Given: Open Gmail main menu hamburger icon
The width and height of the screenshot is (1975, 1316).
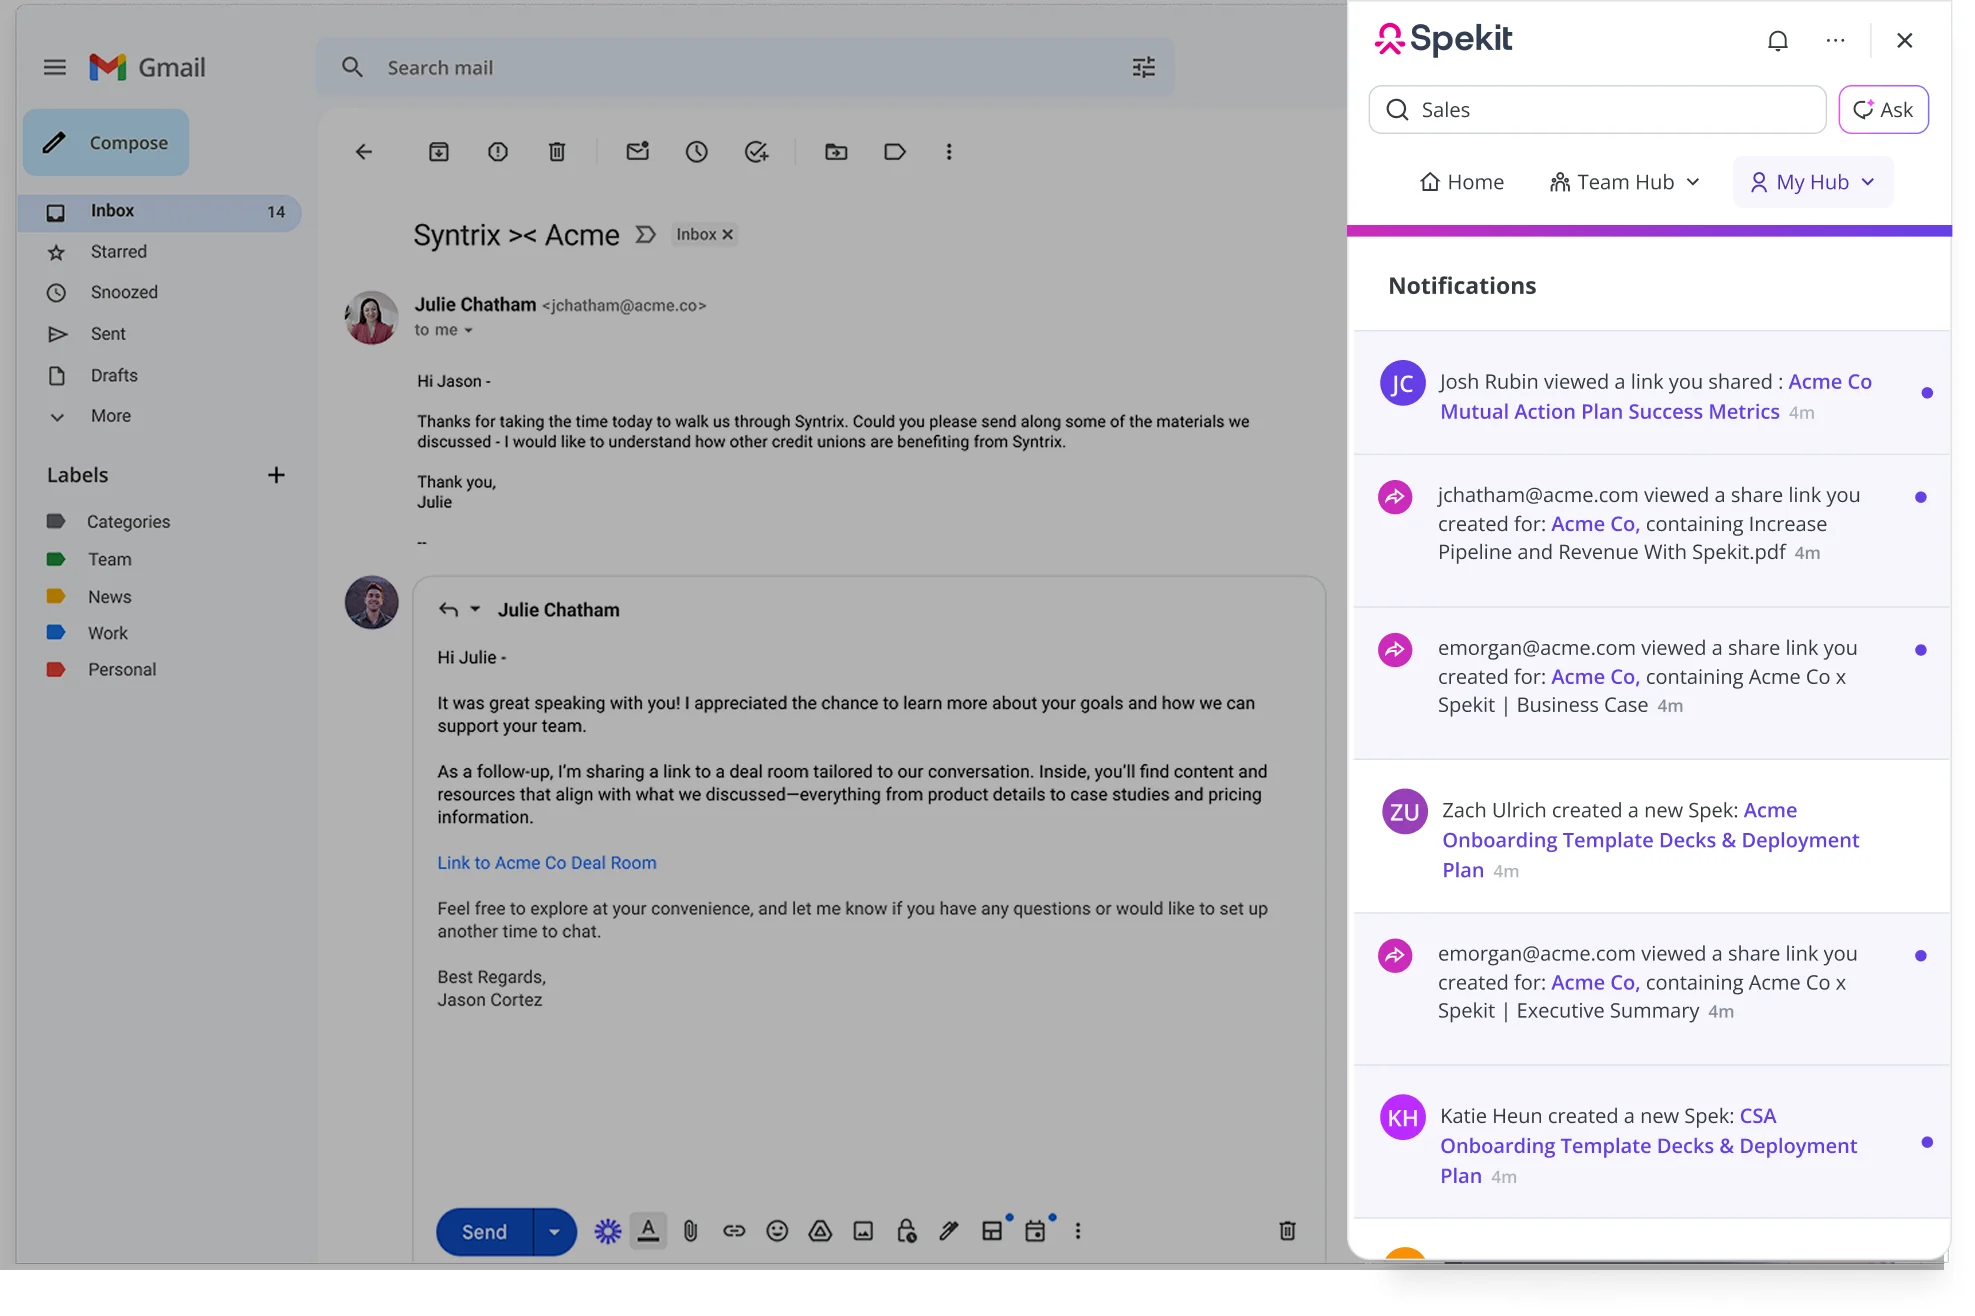Looking at the screenshot, I should [55, 67].
